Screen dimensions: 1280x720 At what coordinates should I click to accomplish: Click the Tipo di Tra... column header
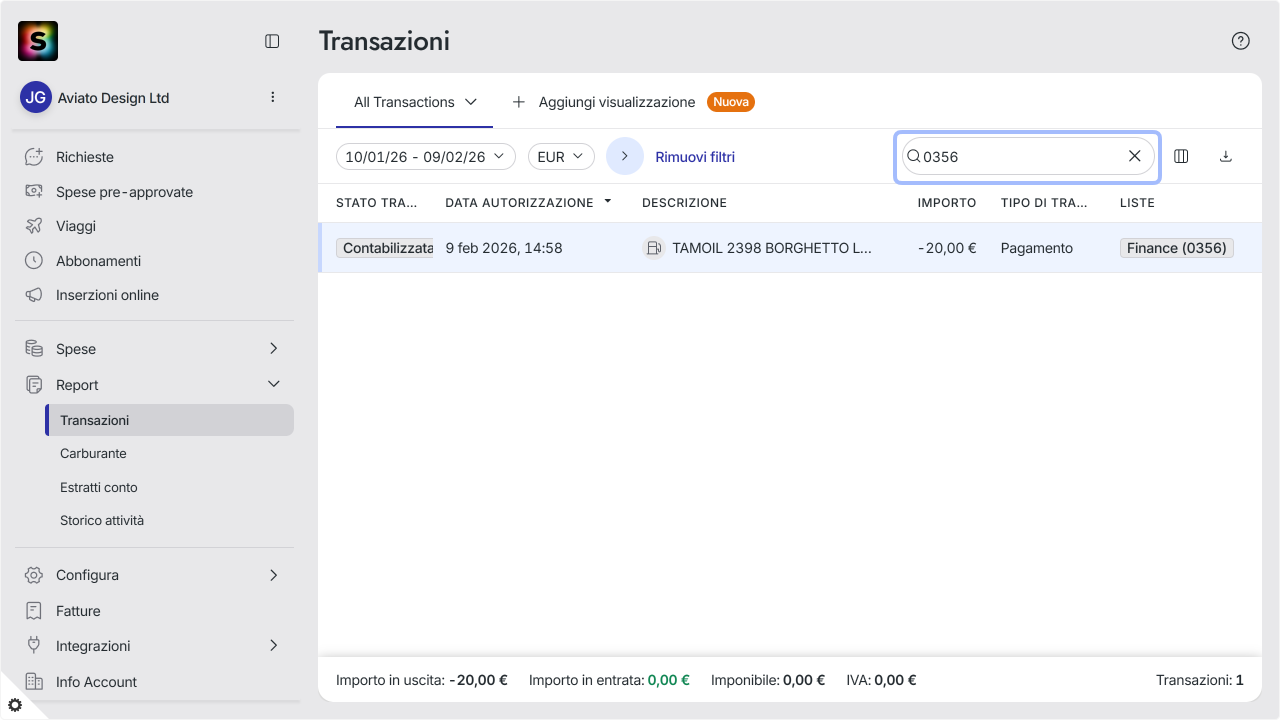click(x=1044, y=202)
